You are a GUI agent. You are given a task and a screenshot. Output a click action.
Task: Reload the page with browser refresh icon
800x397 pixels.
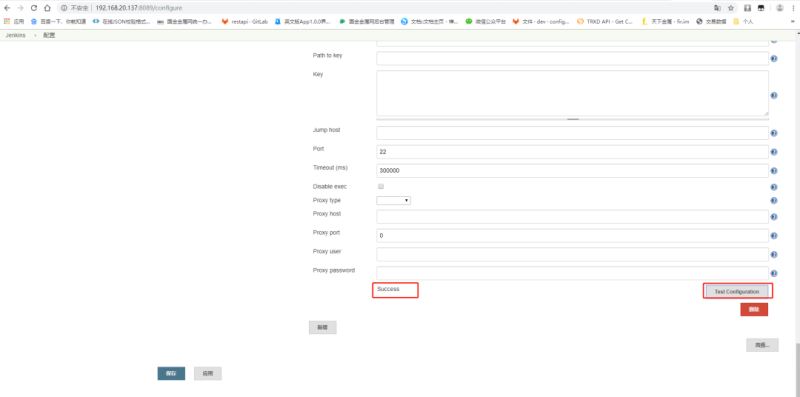[x=34, y=8]
